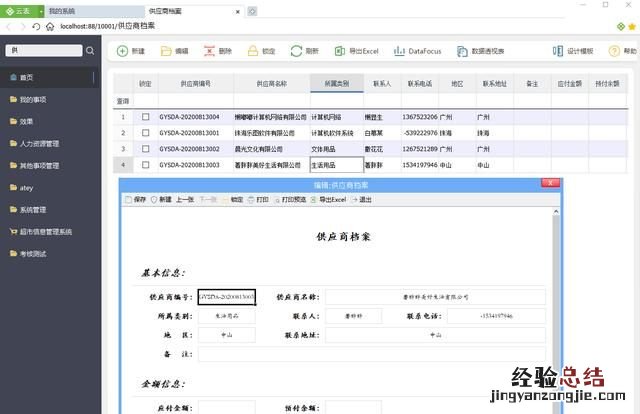Screen dimensions: 640x414
Task: Click 保存 in the edit dialog
Action: click(x=135, y=200)
